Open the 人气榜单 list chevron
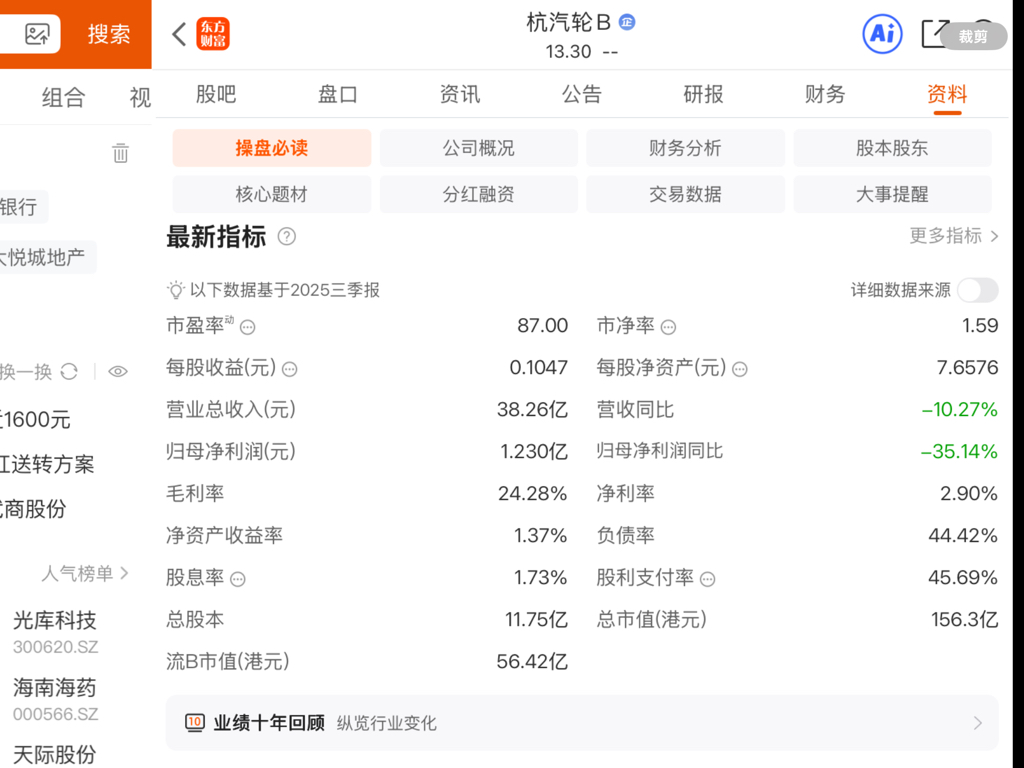 (x=125, y=573)
